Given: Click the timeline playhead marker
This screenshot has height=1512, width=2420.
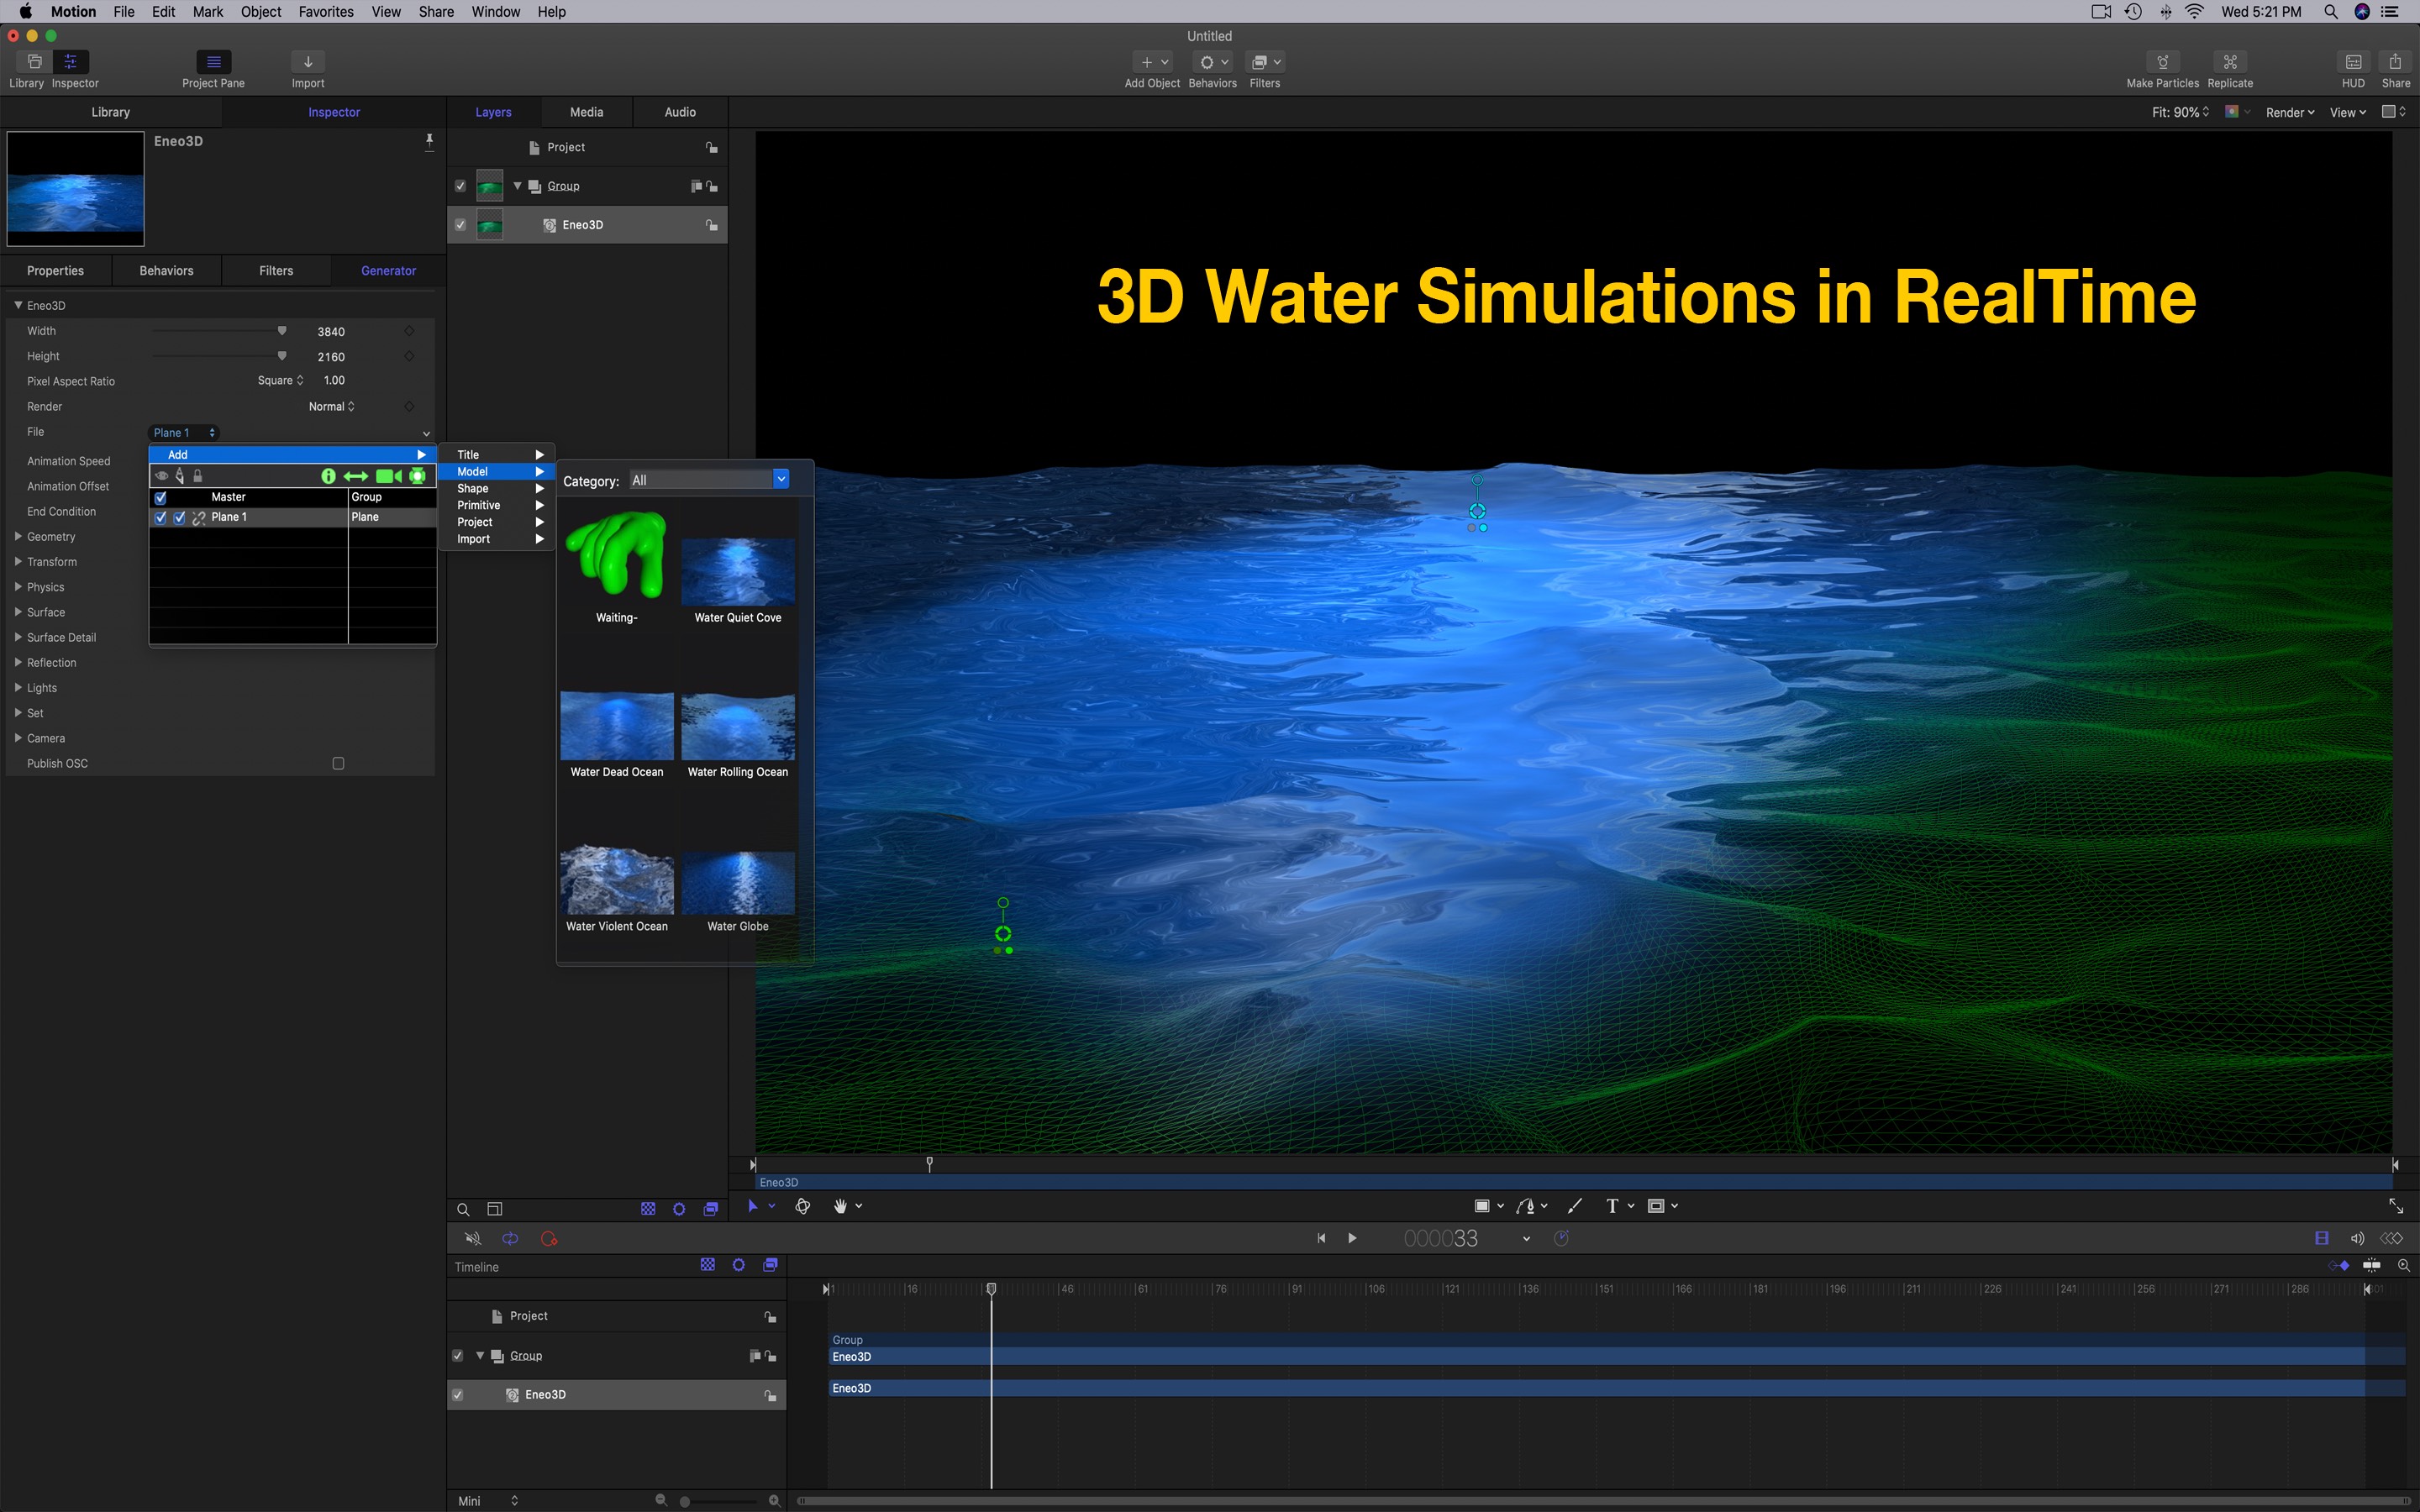Looking at the screenshot, I should (991, 1289).
